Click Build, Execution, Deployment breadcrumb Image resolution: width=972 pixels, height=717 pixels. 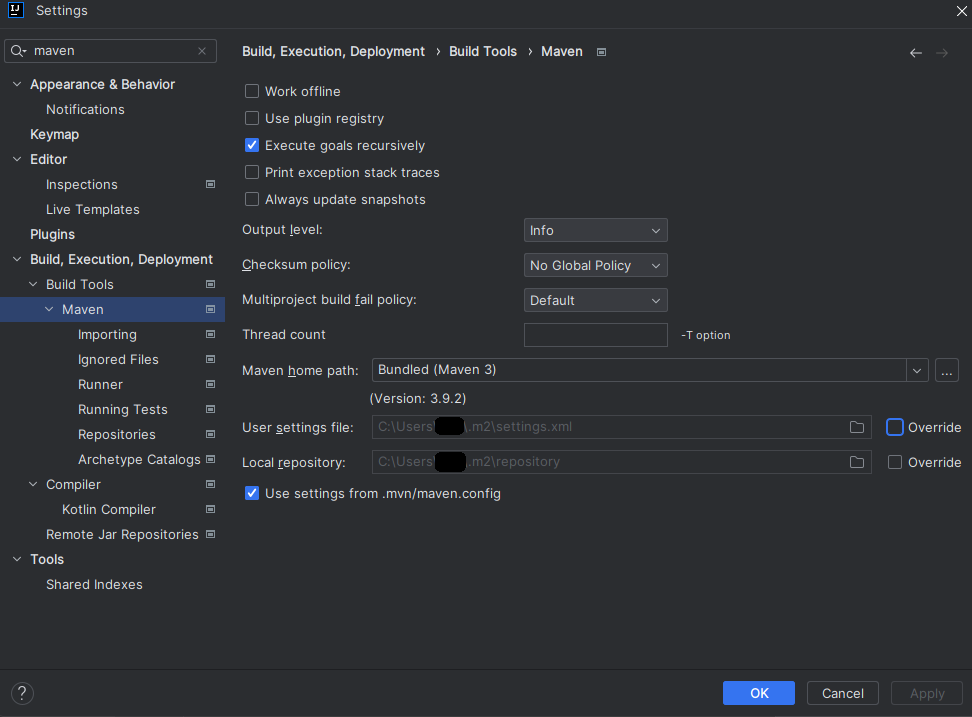click(x=334, y=51)
